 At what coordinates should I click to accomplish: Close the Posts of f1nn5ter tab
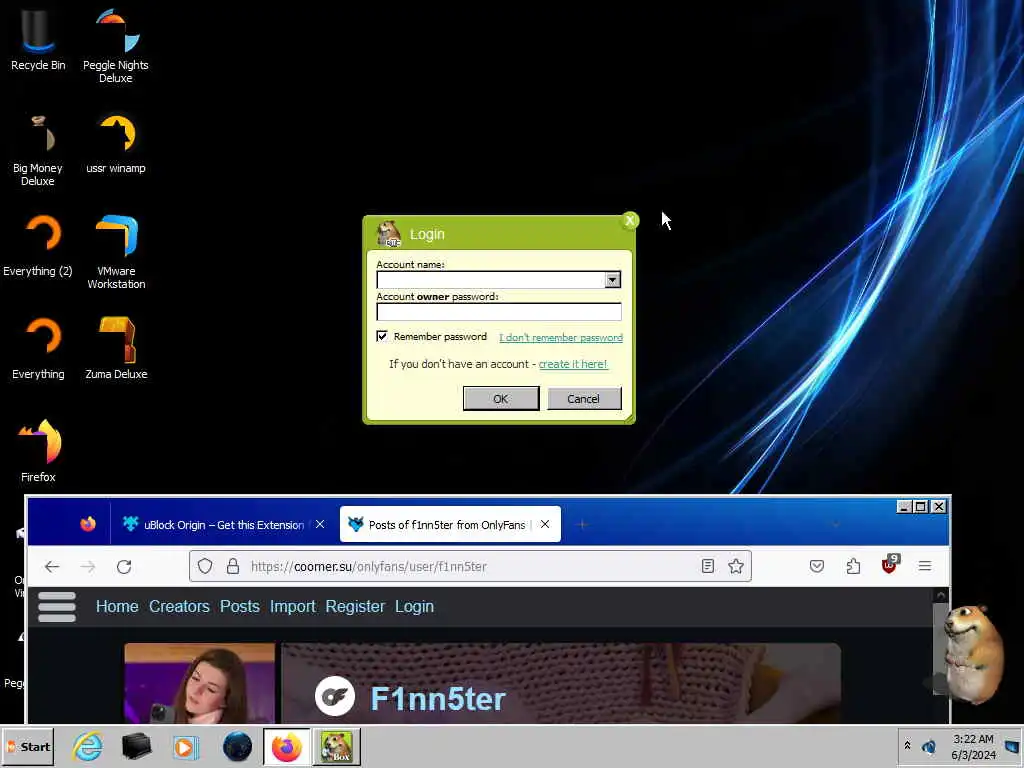[545, 524]
